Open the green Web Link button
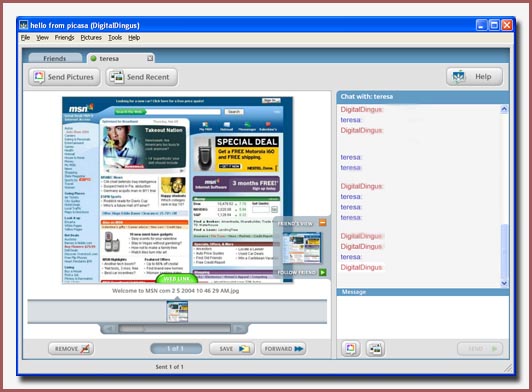532x392 pixels. coord(177,279)
